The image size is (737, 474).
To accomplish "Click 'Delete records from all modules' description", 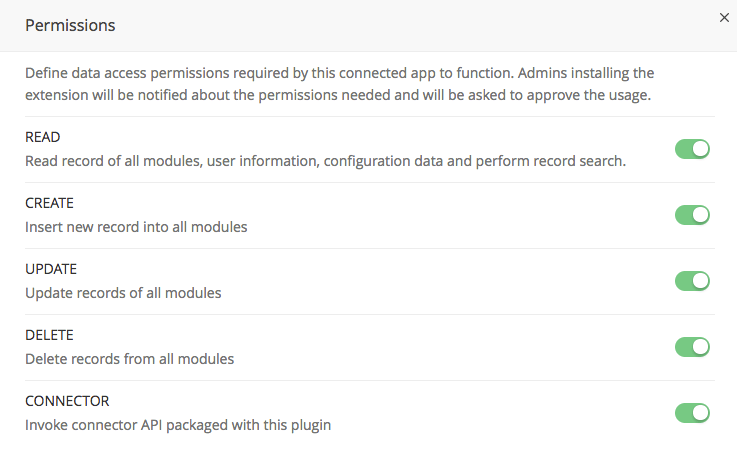I will click(x=129, y=359).
